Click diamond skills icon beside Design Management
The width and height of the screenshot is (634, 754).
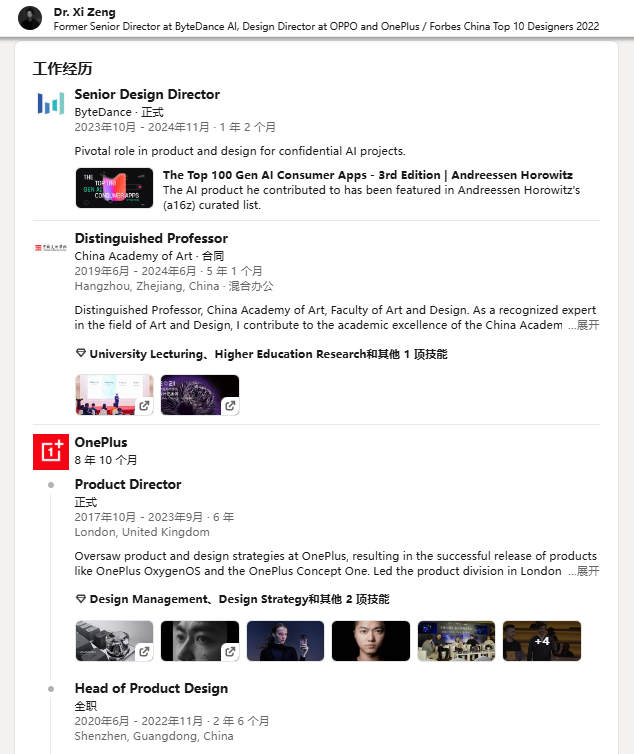(x=81, y=599)
